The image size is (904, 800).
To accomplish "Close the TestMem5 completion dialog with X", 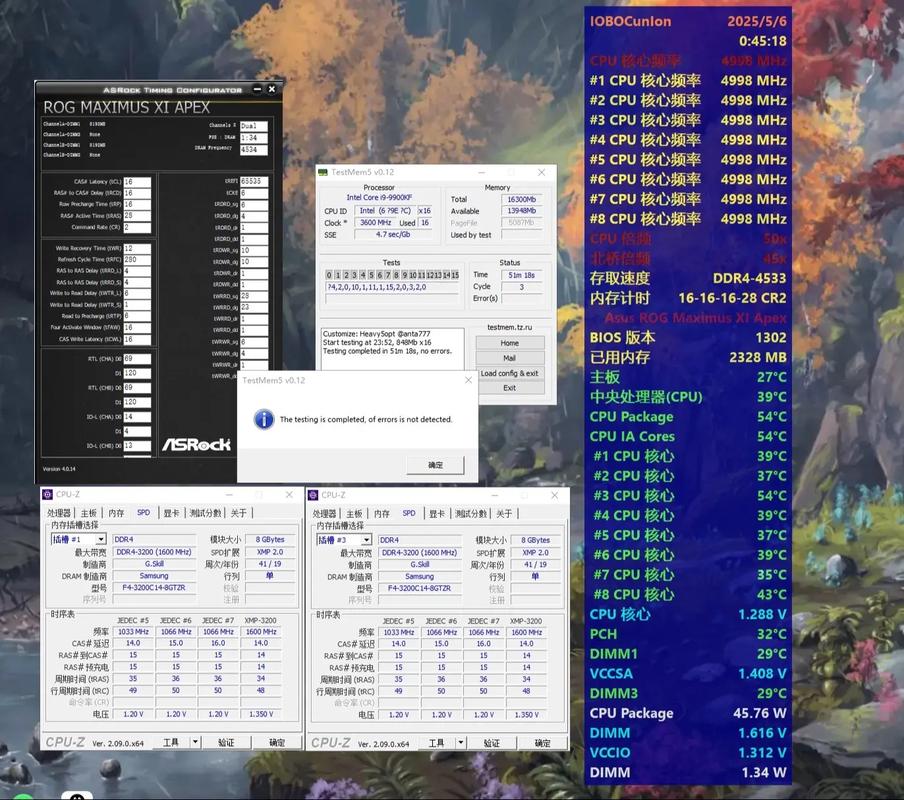I will (468, 380).
